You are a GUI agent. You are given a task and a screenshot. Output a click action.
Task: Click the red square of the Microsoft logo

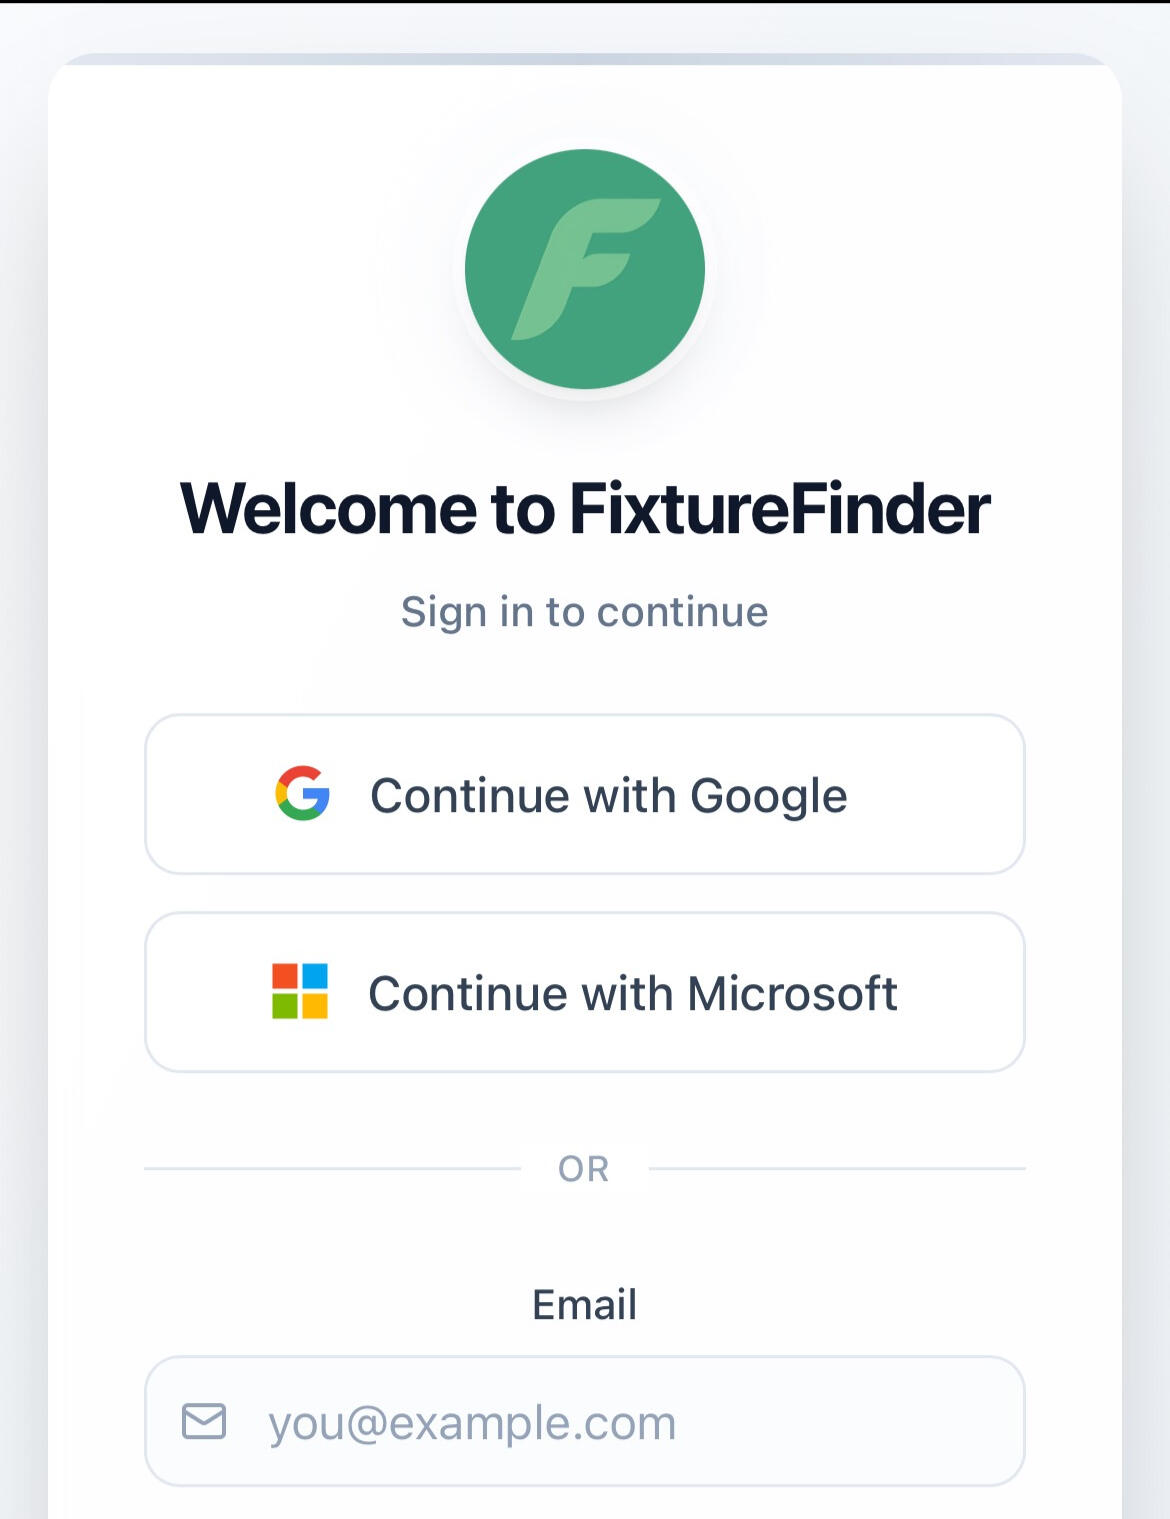tap(285, 976)
